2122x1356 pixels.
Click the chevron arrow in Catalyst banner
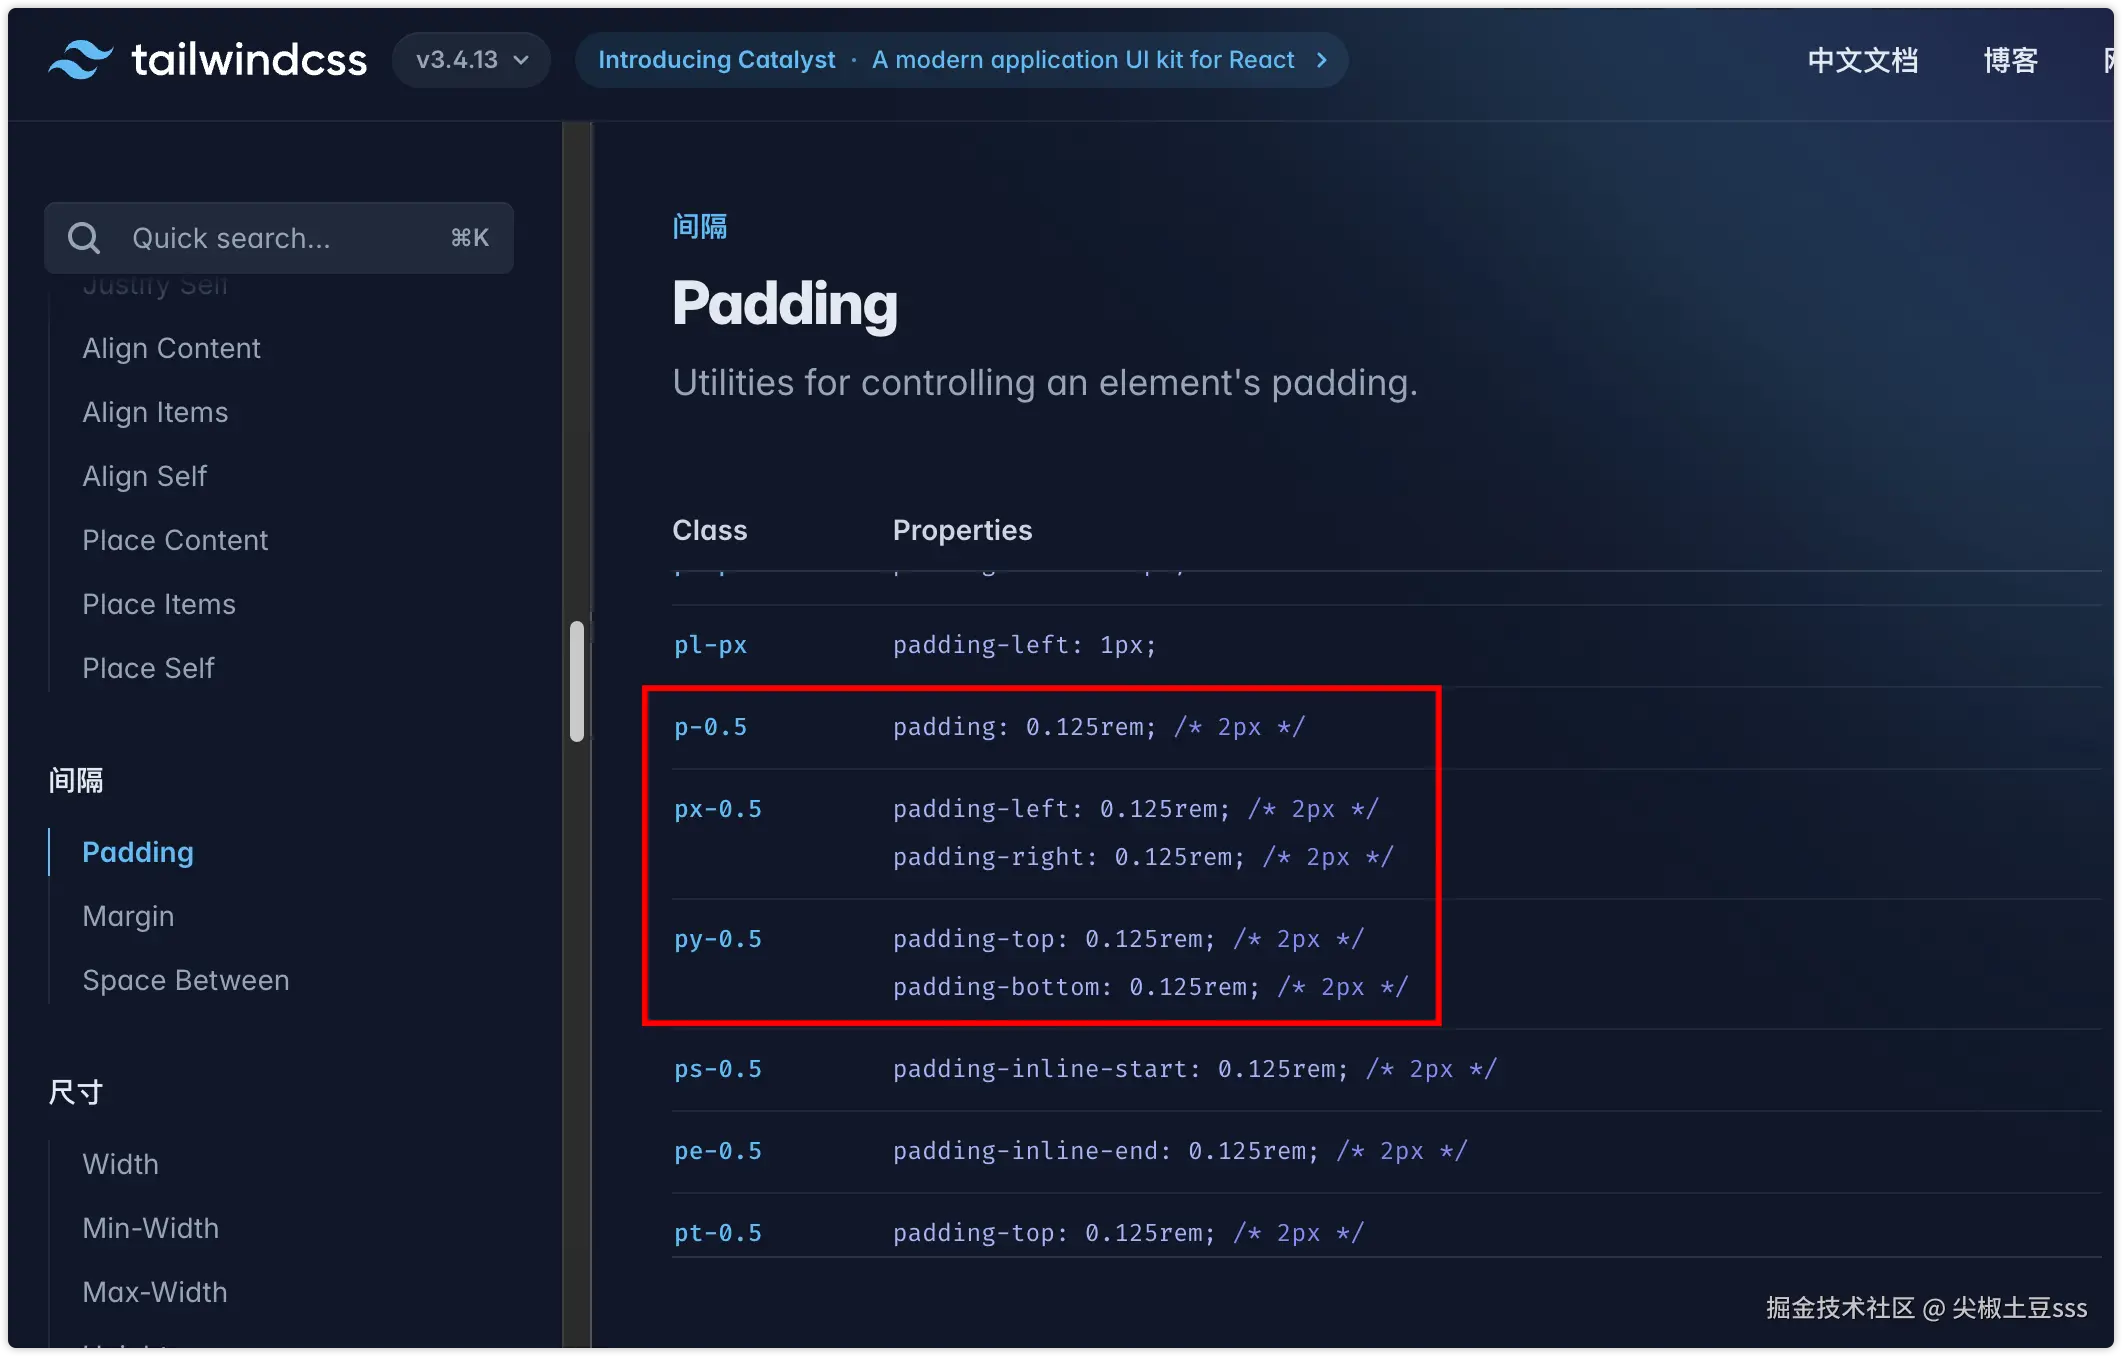pyautogui.click(x=1322, y=60)
